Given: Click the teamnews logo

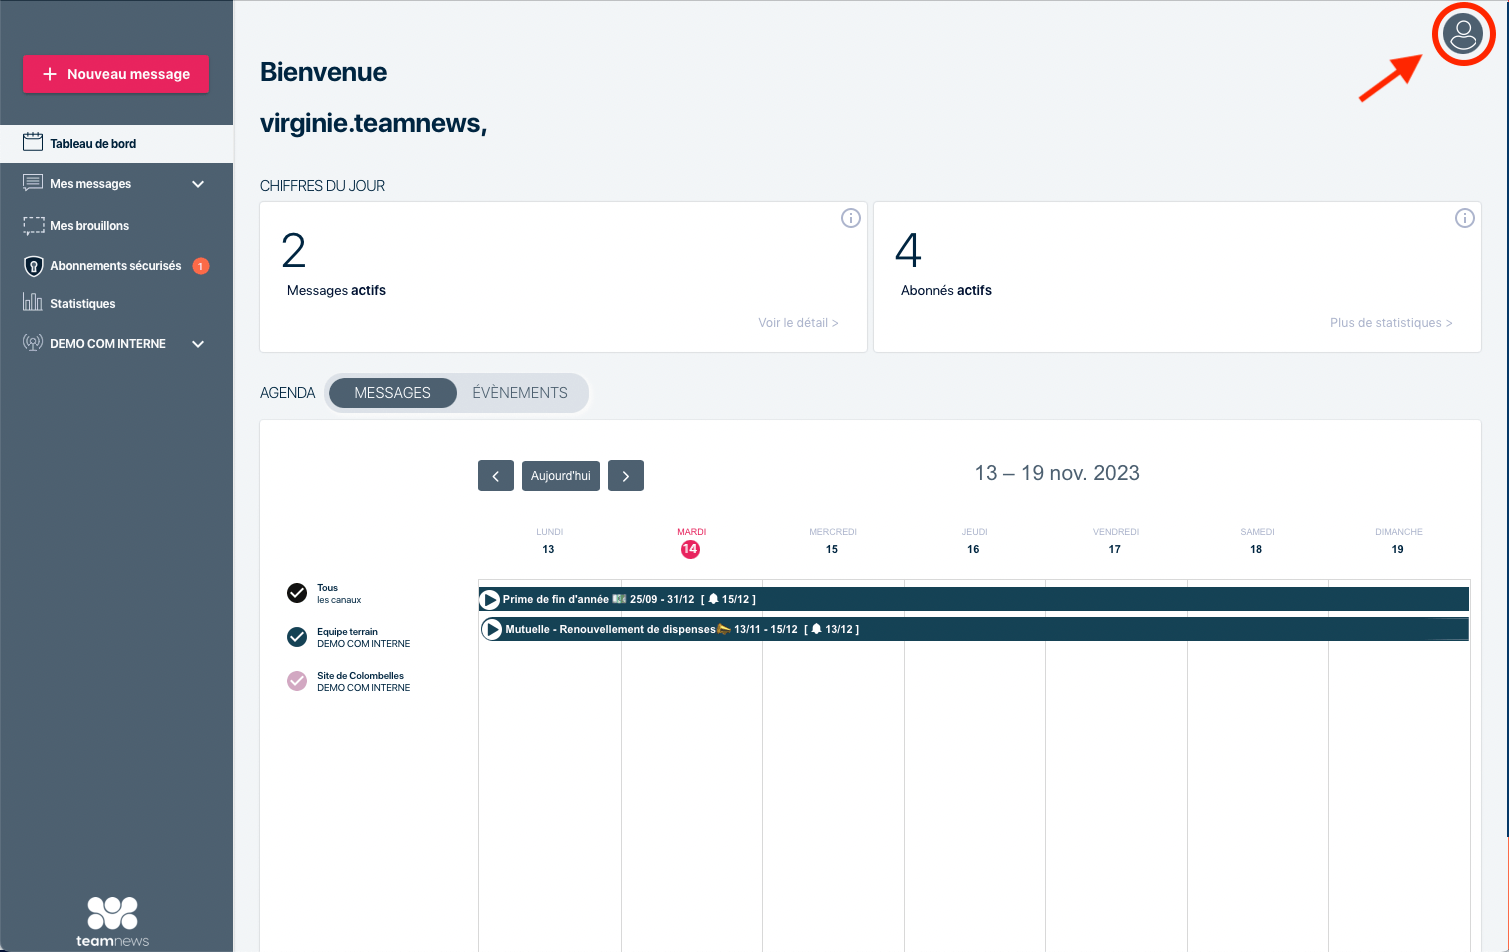Looking at the screenshot, I should pos(112,921).
